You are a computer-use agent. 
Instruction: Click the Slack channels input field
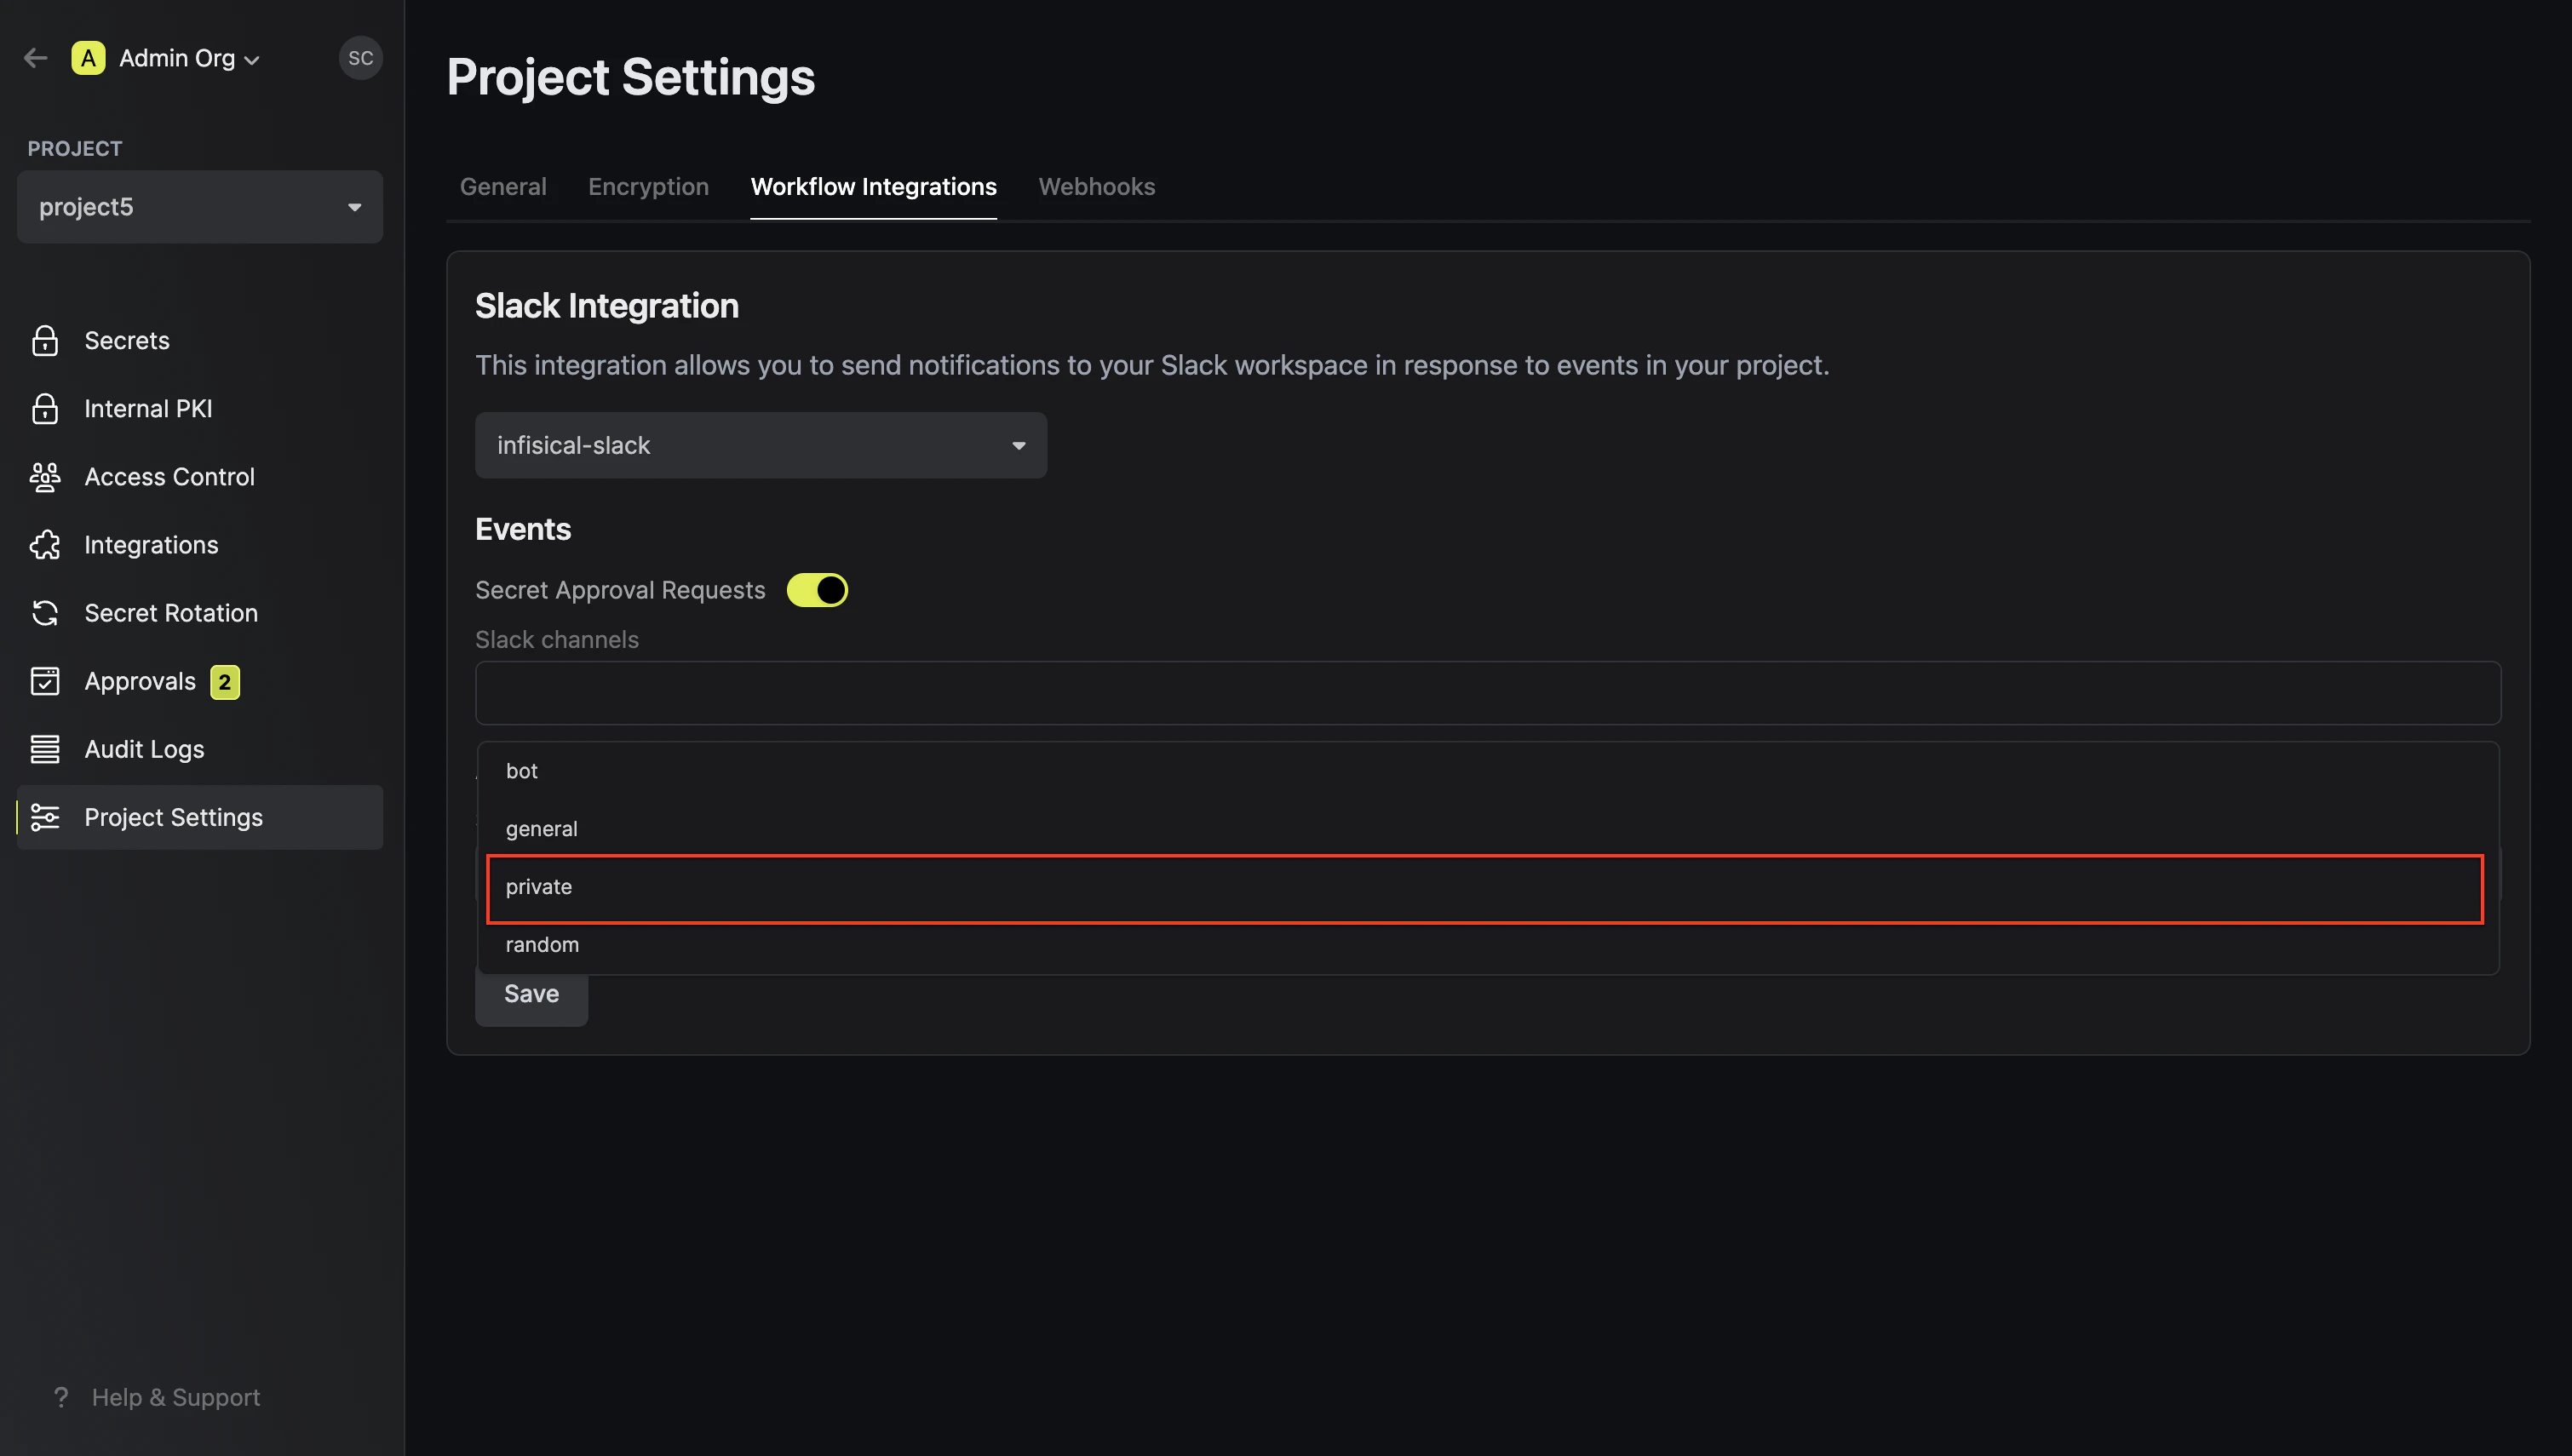tap(1488, 693)
